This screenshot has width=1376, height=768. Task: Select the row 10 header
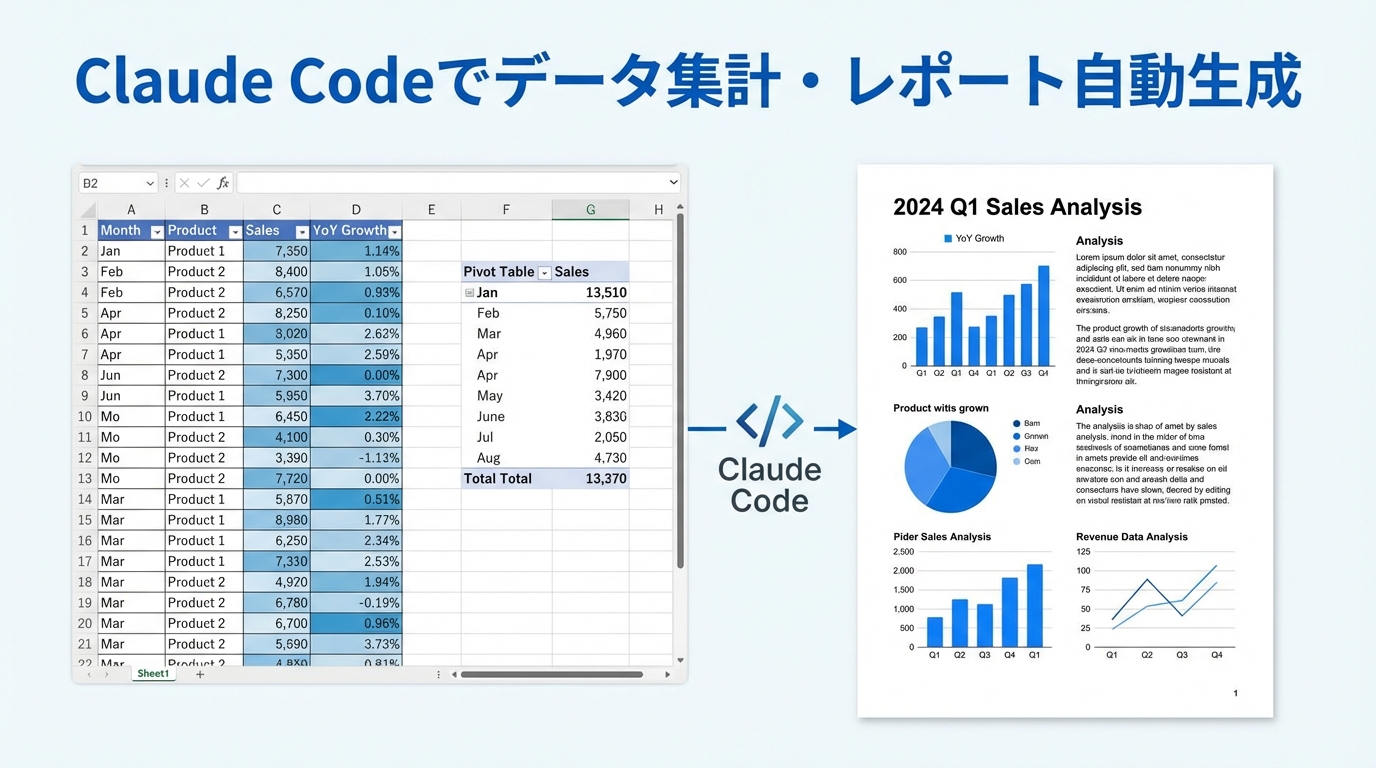(x=85, y=416)
